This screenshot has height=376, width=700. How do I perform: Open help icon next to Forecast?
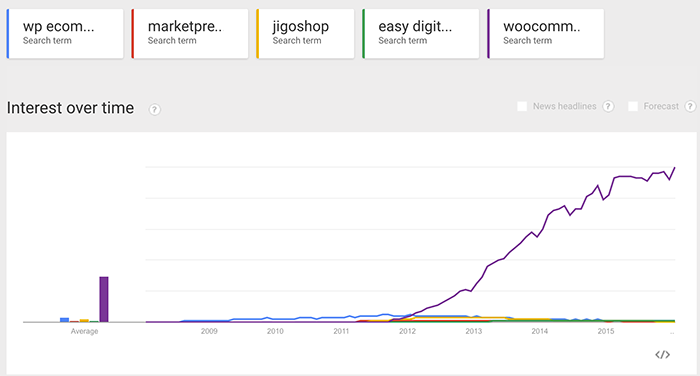click(690, 106)
